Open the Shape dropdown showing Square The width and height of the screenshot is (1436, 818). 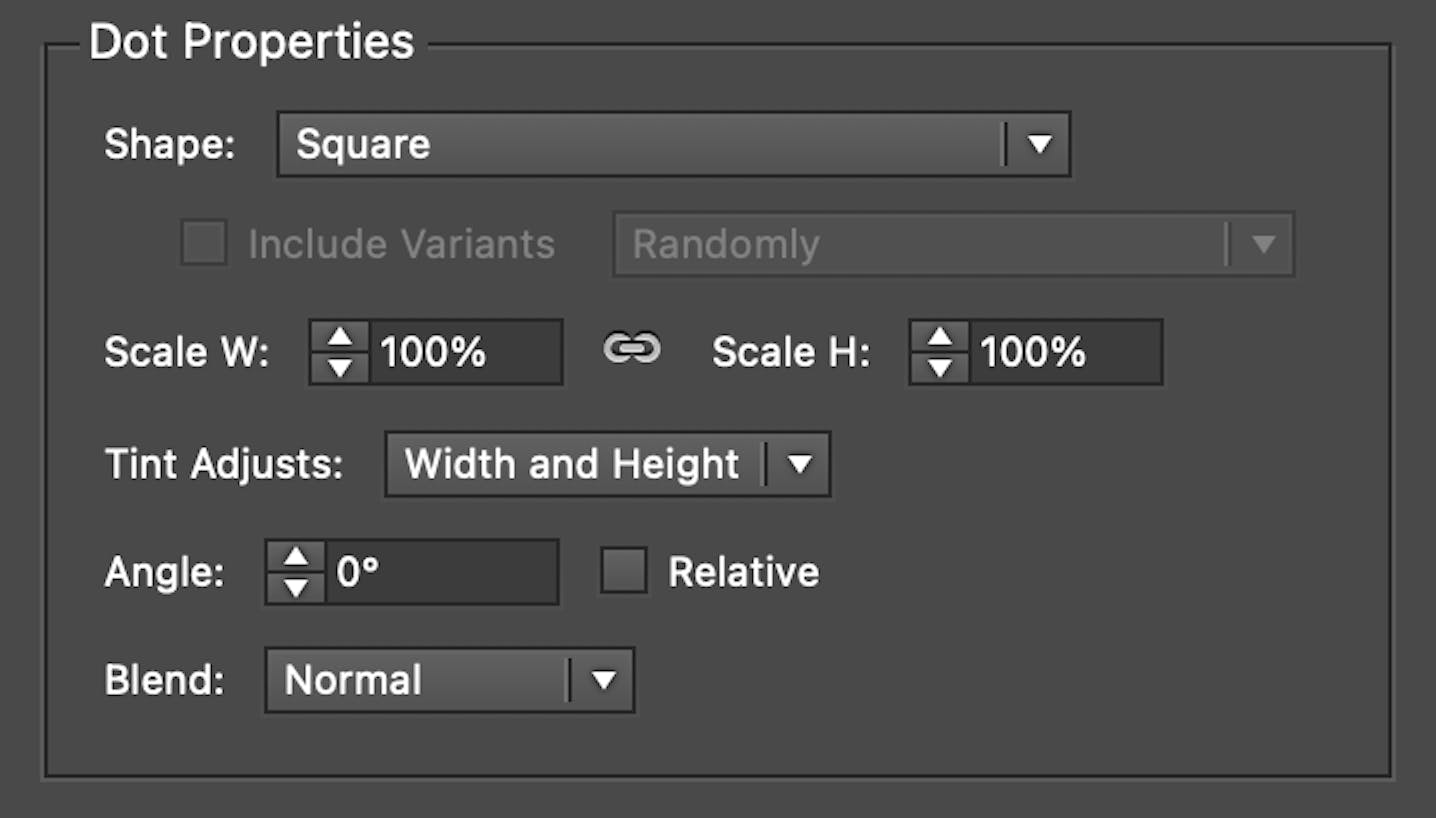coord(673,144)
